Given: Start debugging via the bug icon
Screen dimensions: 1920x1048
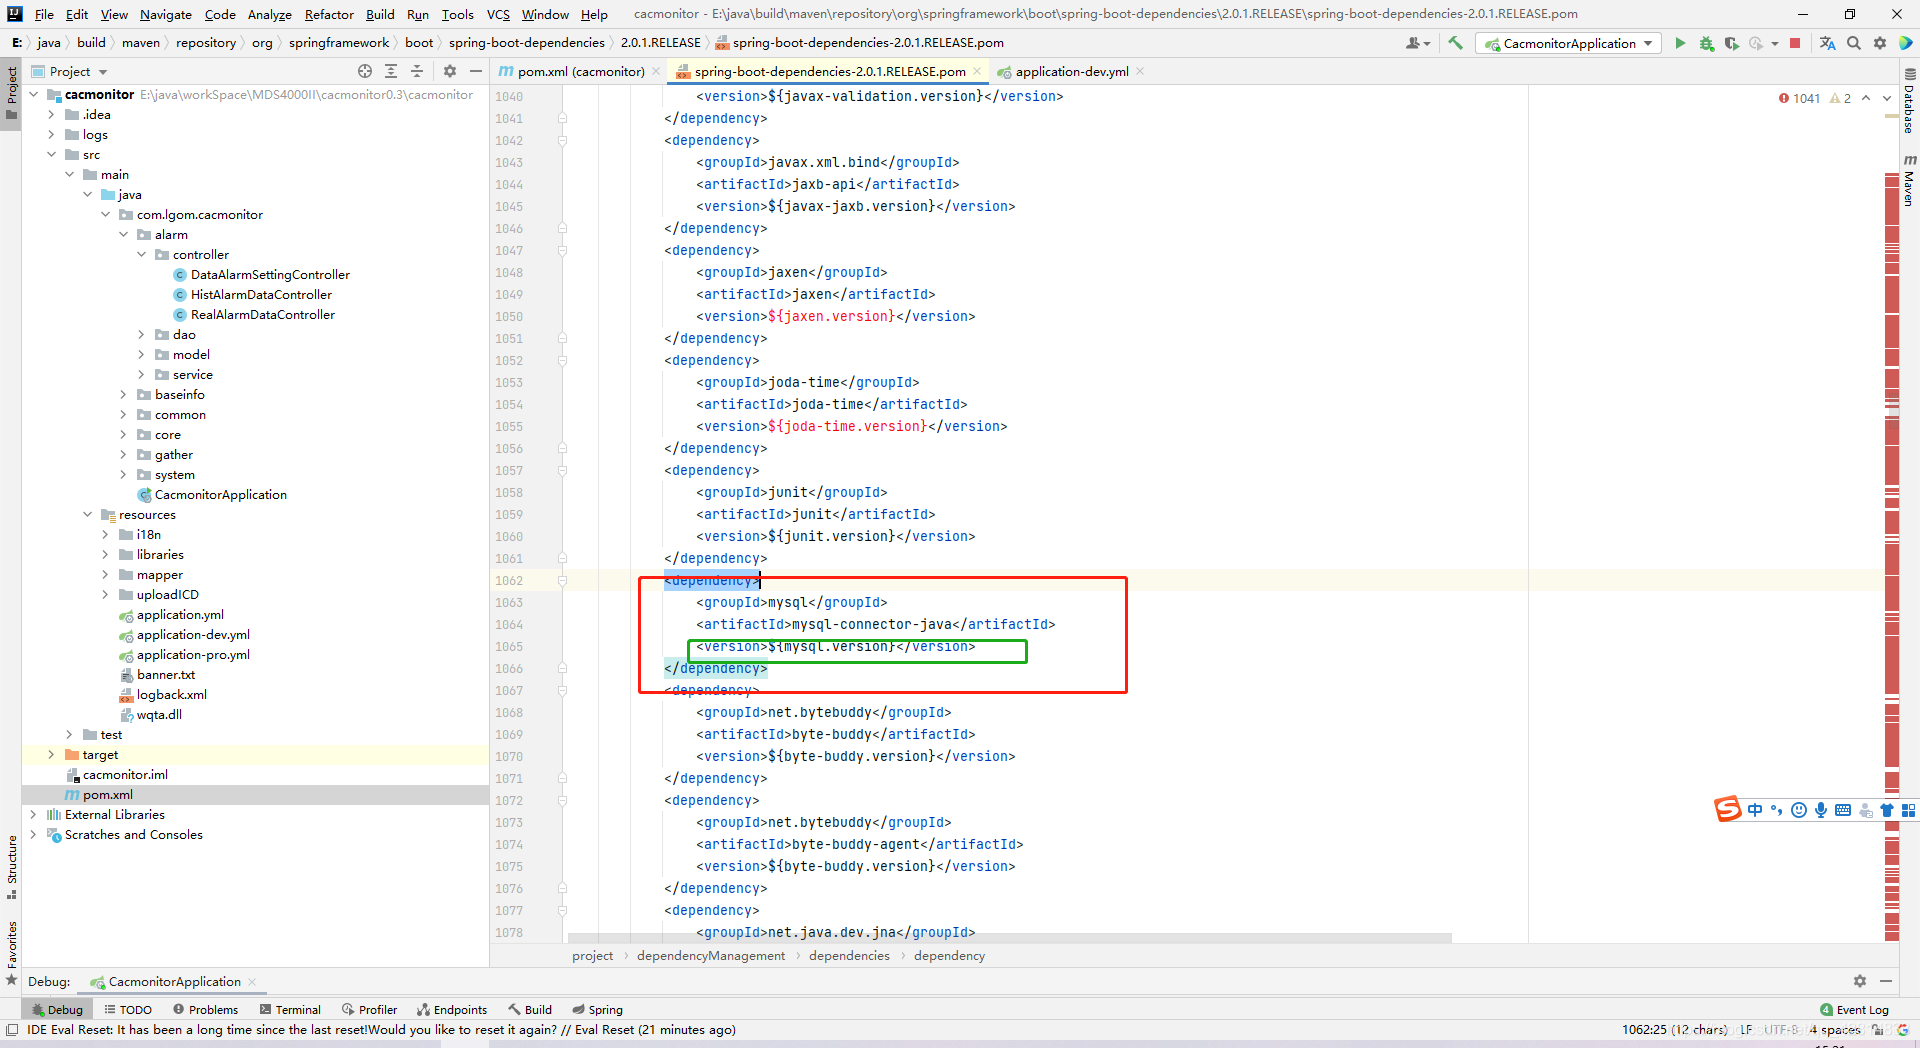Looking at the screenshot, I should (x=1706, y=43).
